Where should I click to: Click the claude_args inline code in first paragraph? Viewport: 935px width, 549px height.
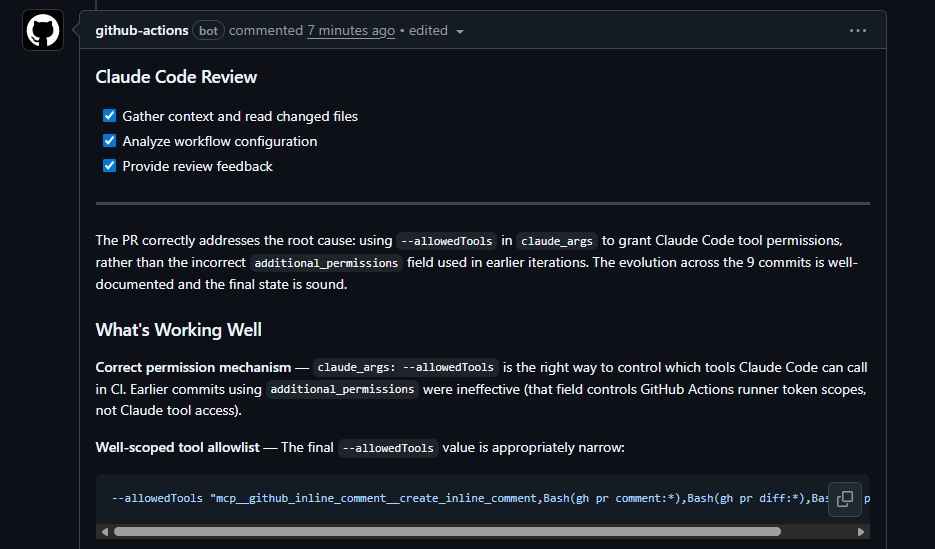coord(557,241)
